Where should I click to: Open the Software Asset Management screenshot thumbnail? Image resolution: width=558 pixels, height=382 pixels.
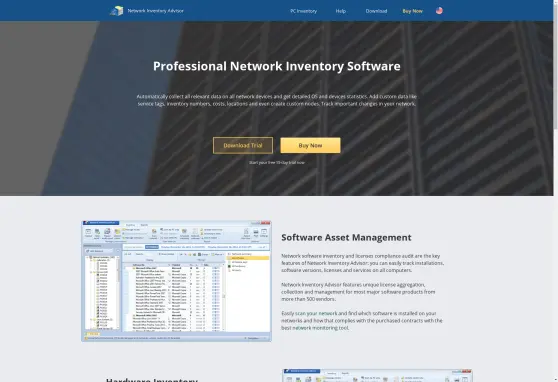tap(177, 281)
